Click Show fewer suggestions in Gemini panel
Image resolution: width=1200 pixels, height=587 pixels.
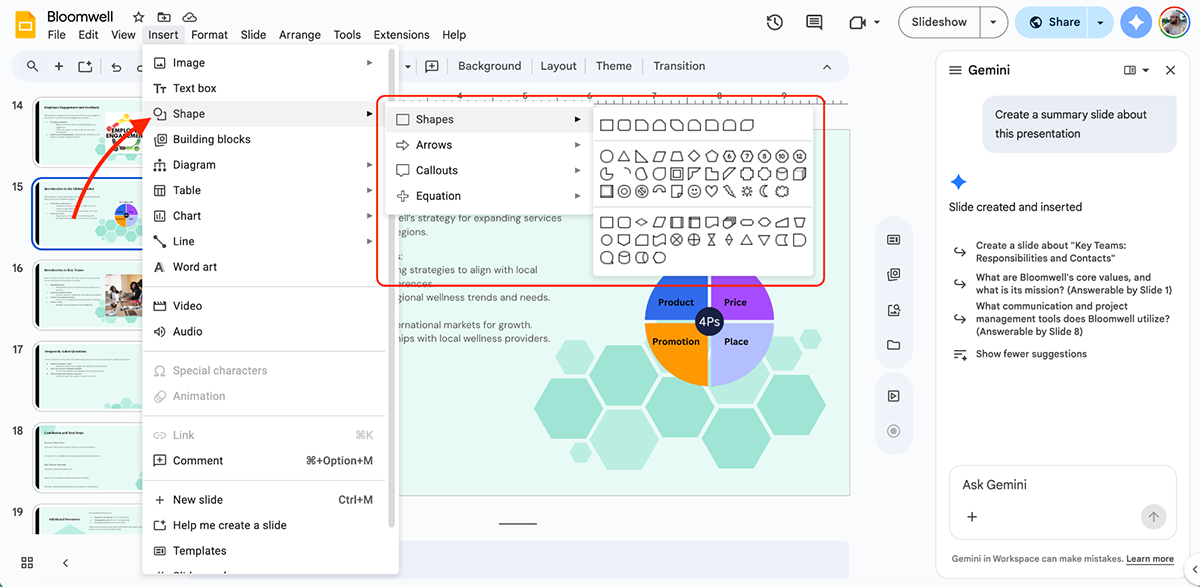pyautogui.click(x=1033, y=353)
